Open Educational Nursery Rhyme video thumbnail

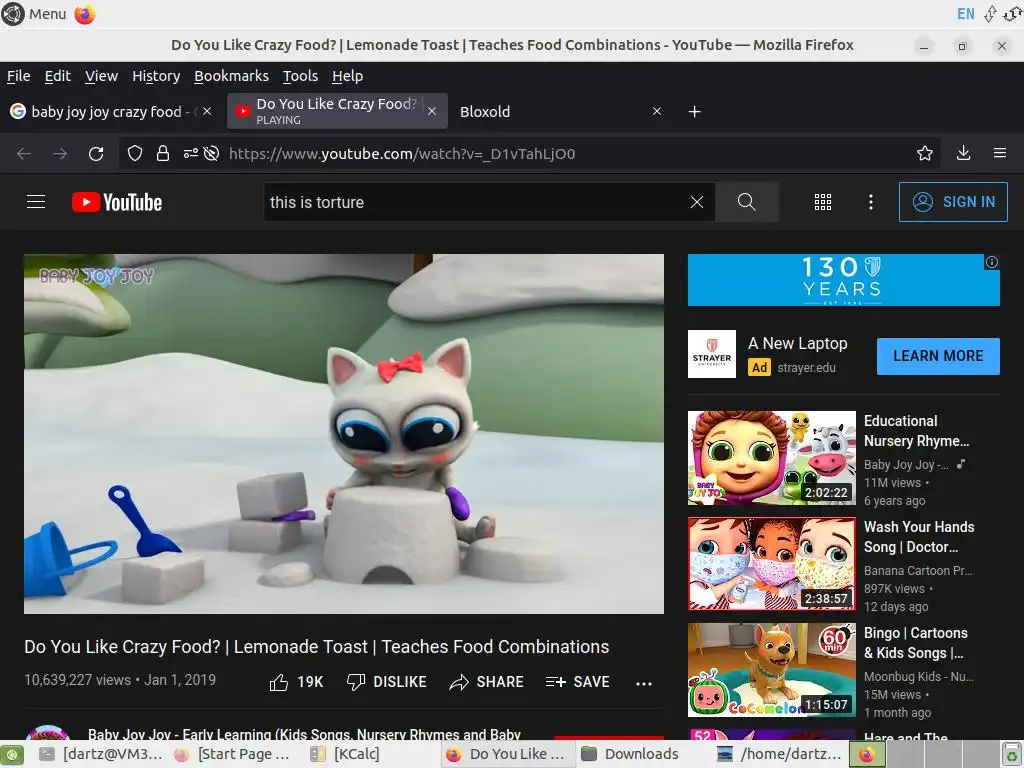(x=772, y=458)
